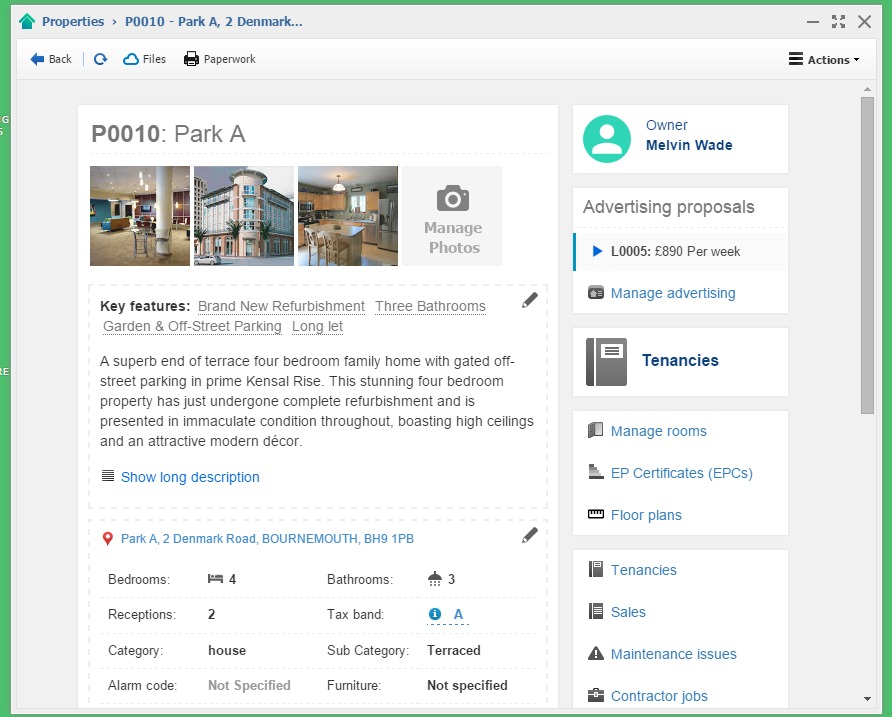Click the tax band info icon

434,614
